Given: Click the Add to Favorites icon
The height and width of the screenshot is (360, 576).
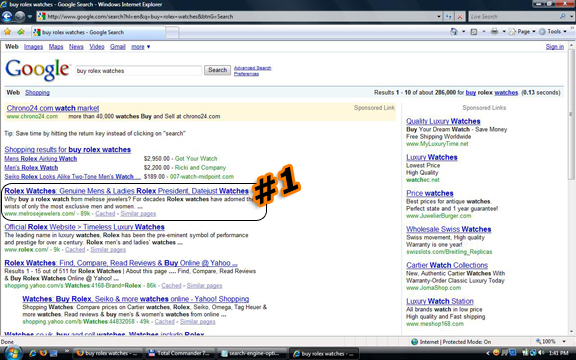Looking at the screenshot, I should pos(21,32).
